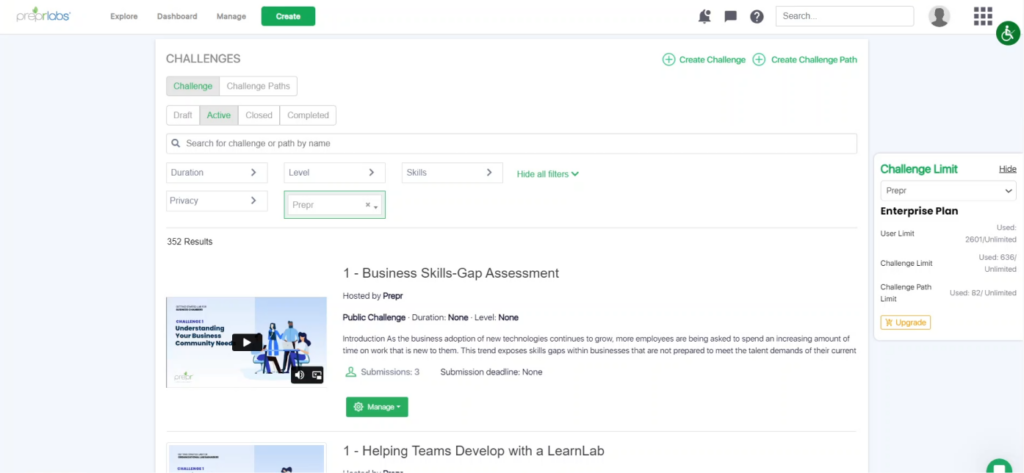
Task: Click the Prepr host name link
Action: pos(392,296)
